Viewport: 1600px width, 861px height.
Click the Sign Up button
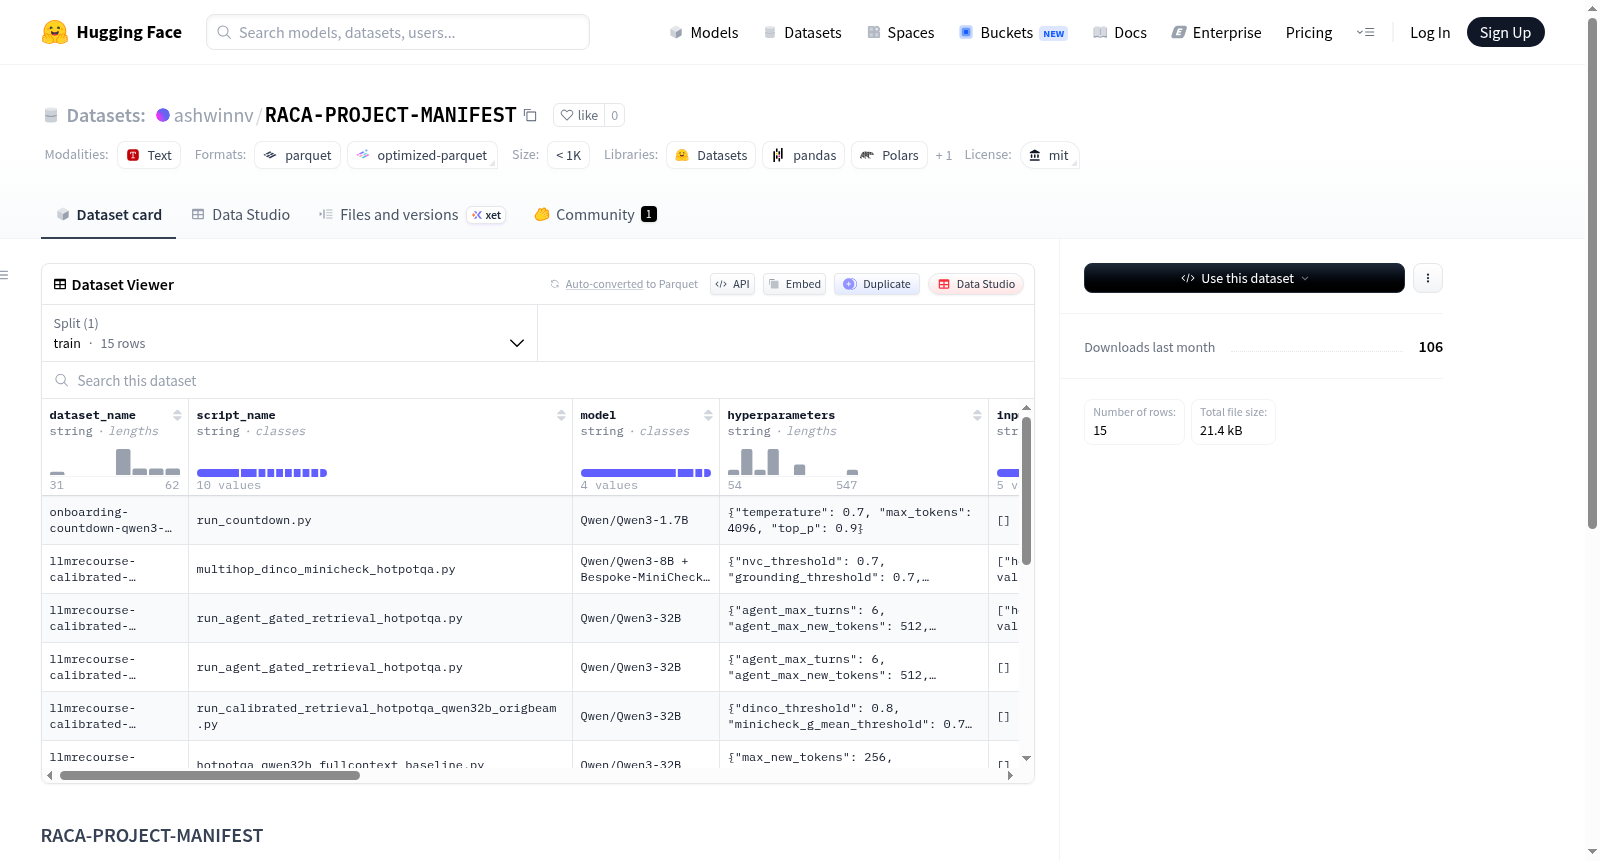pos(1505,32)
